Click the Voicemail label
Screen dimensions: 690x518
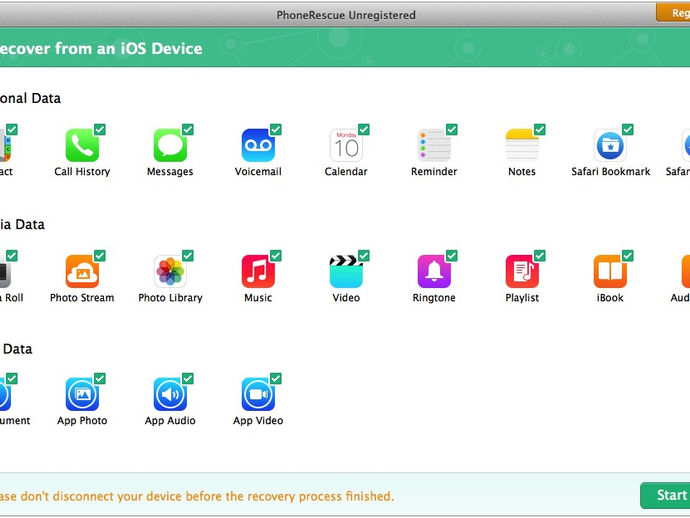pyautogui.click(x=258, y=172)
